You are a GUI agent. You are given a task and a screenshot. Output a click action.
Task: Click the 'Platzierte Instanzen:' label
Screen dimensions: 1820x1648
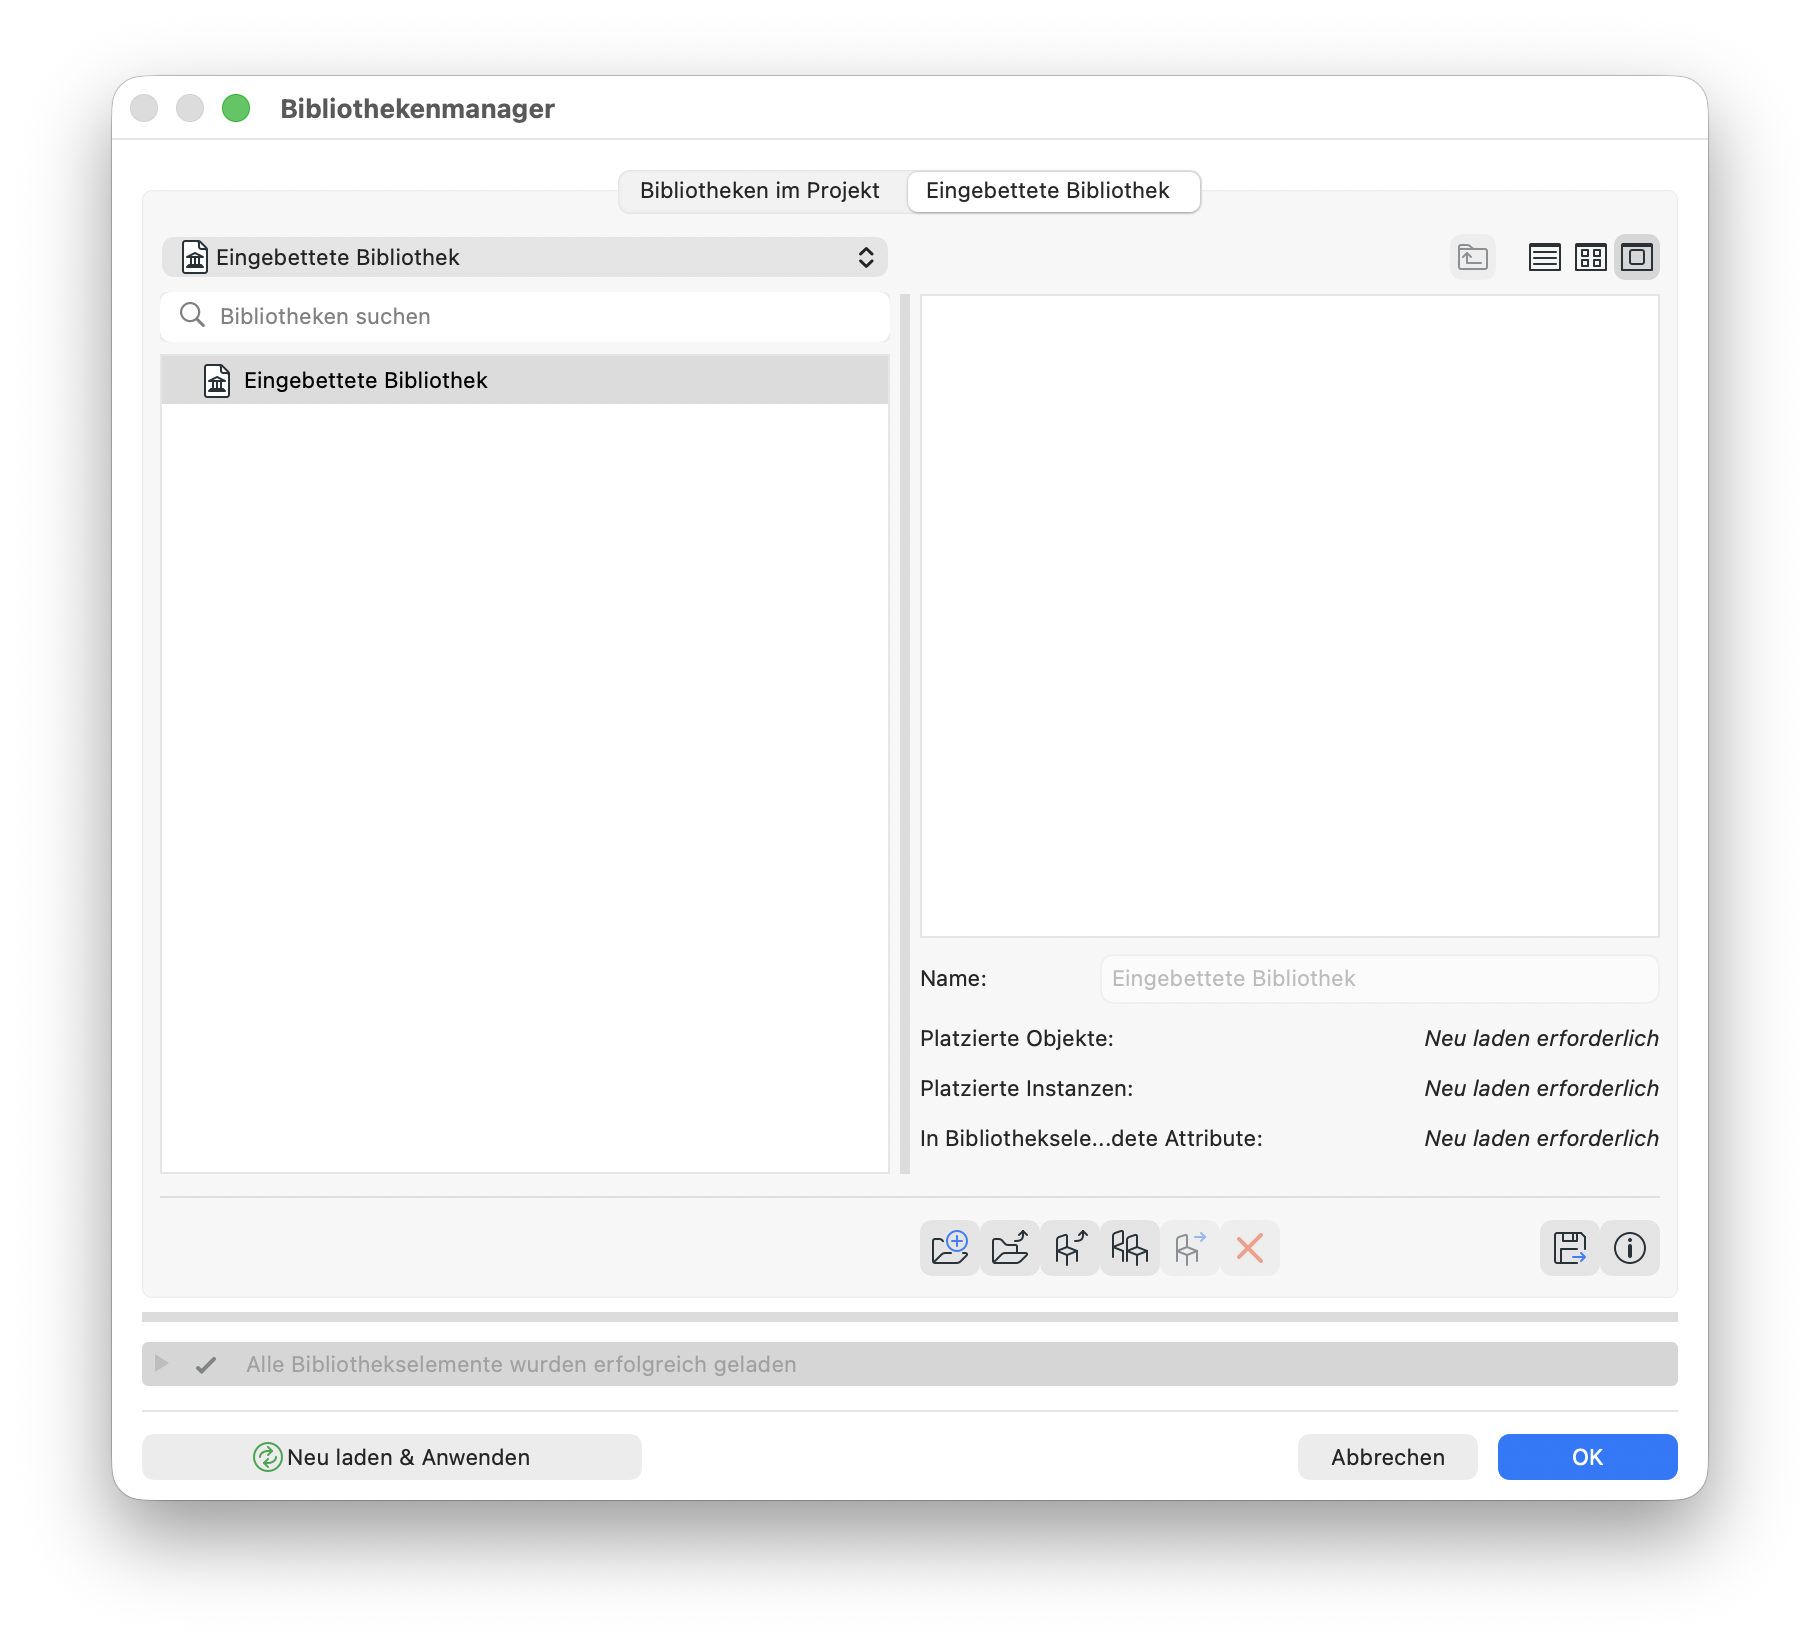coord(1027,1089)
